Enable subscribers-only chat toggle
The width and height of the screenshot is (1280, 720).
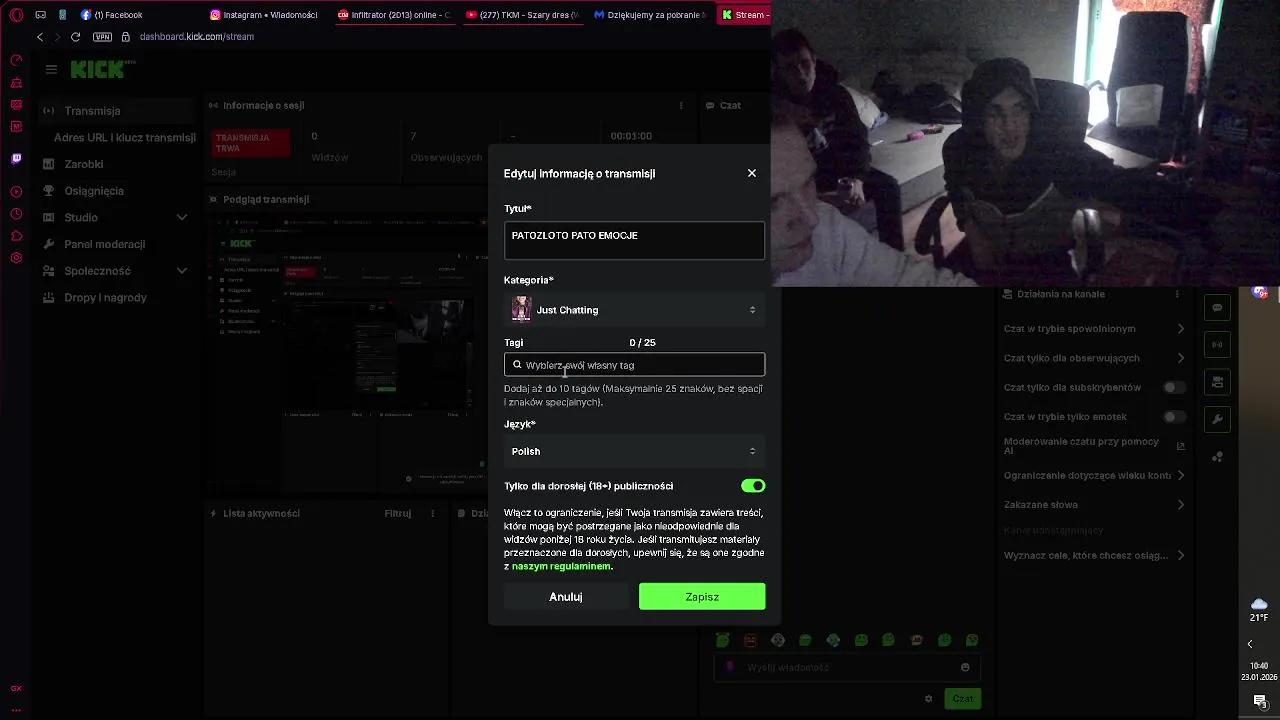(x=1174, y=387)
